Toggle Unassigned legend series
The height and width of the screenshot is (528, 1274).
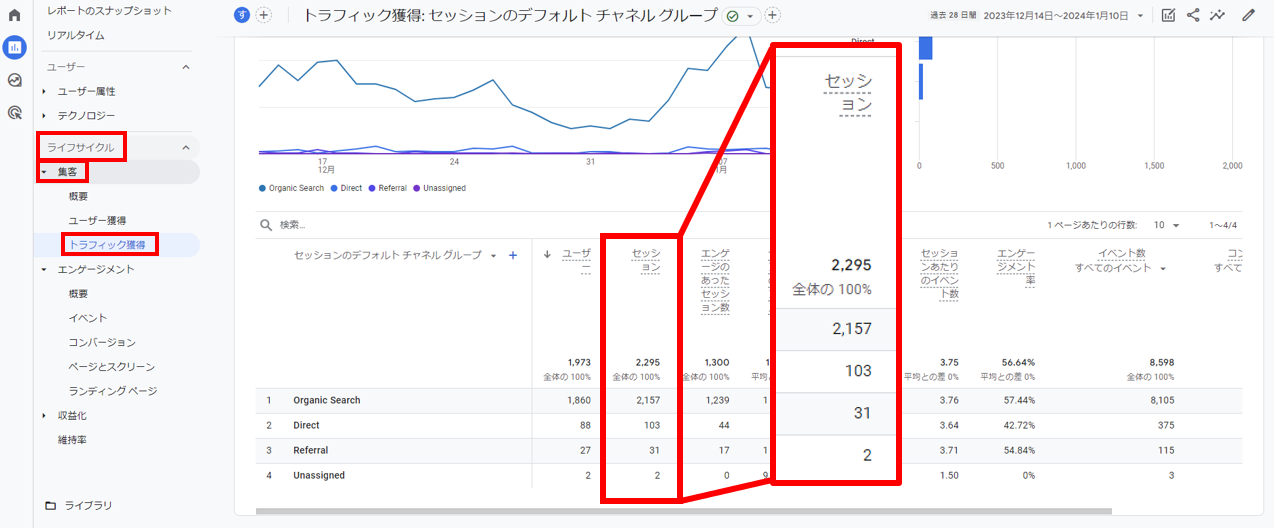pos(441,188)
